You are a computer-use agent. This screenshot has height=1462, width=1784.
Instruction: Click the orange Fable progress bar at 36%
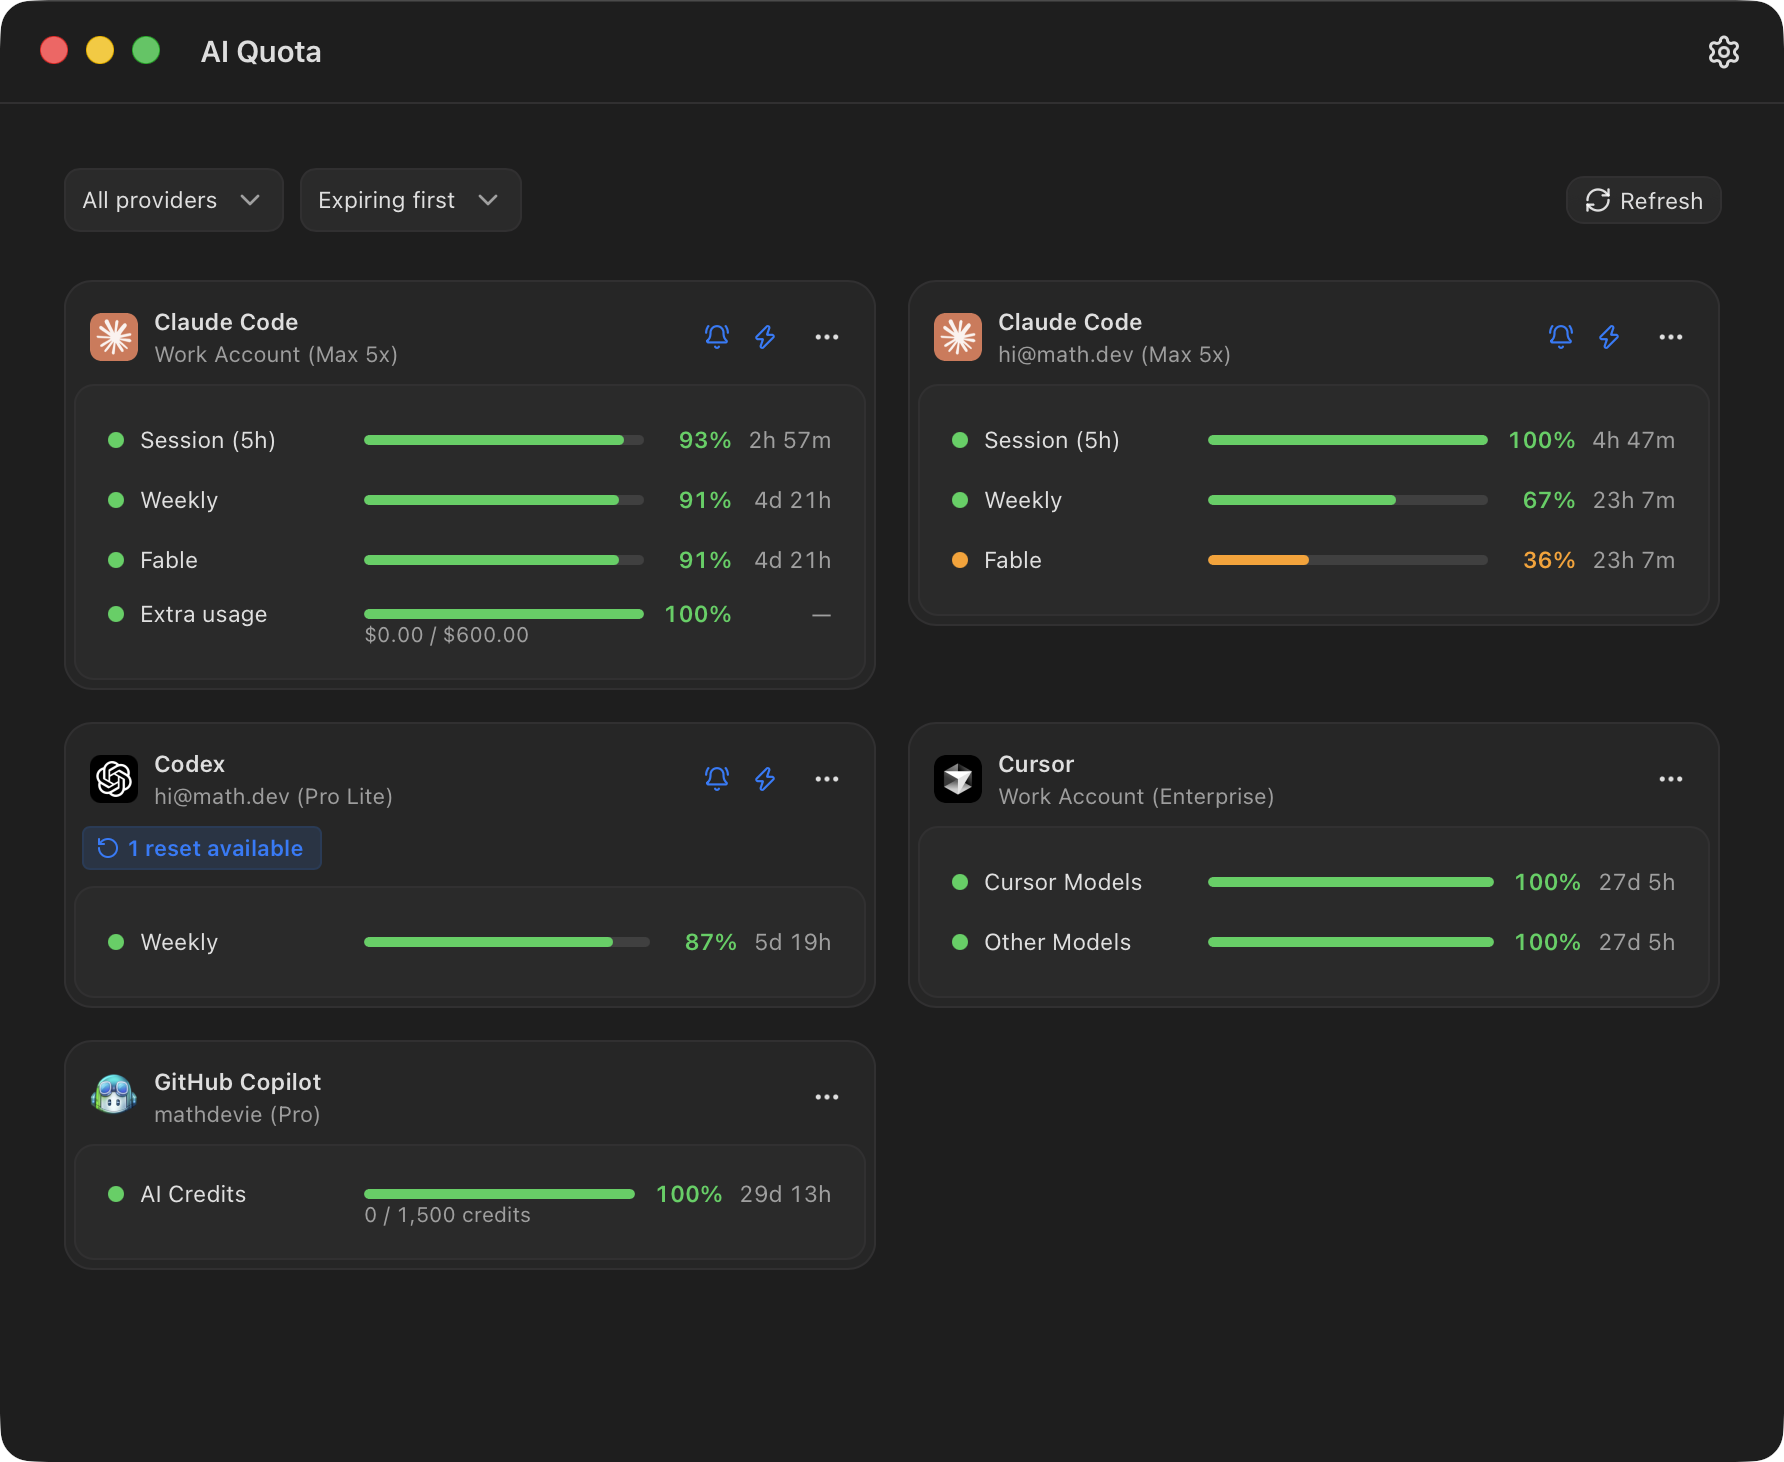coord(1347,560)
